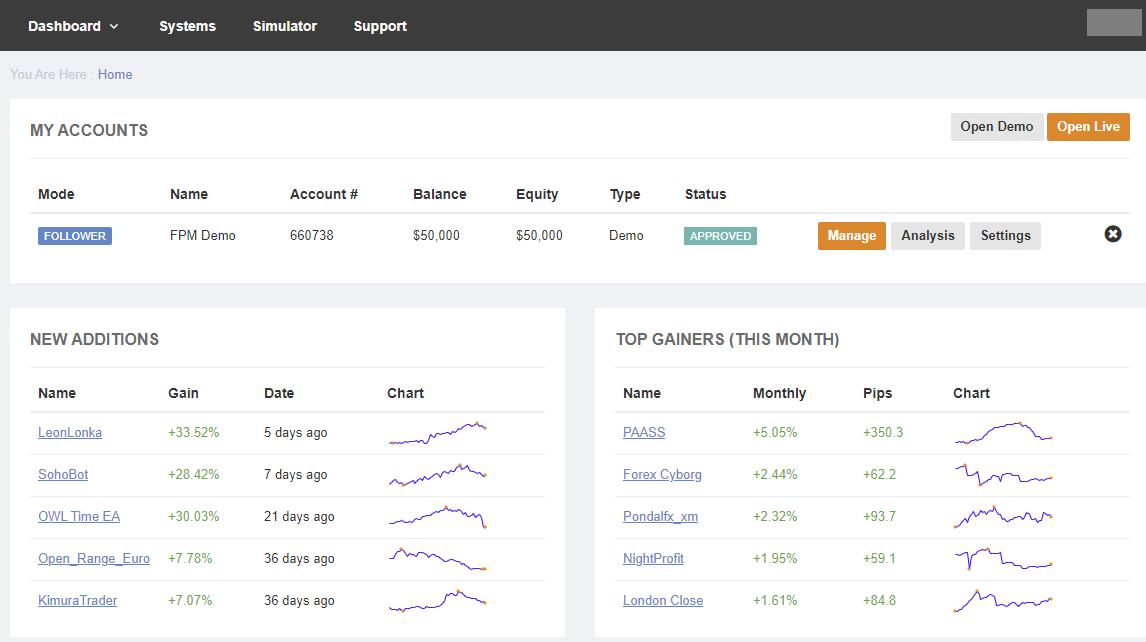Open the KimuraTrader system link

[x=77, y=600]
